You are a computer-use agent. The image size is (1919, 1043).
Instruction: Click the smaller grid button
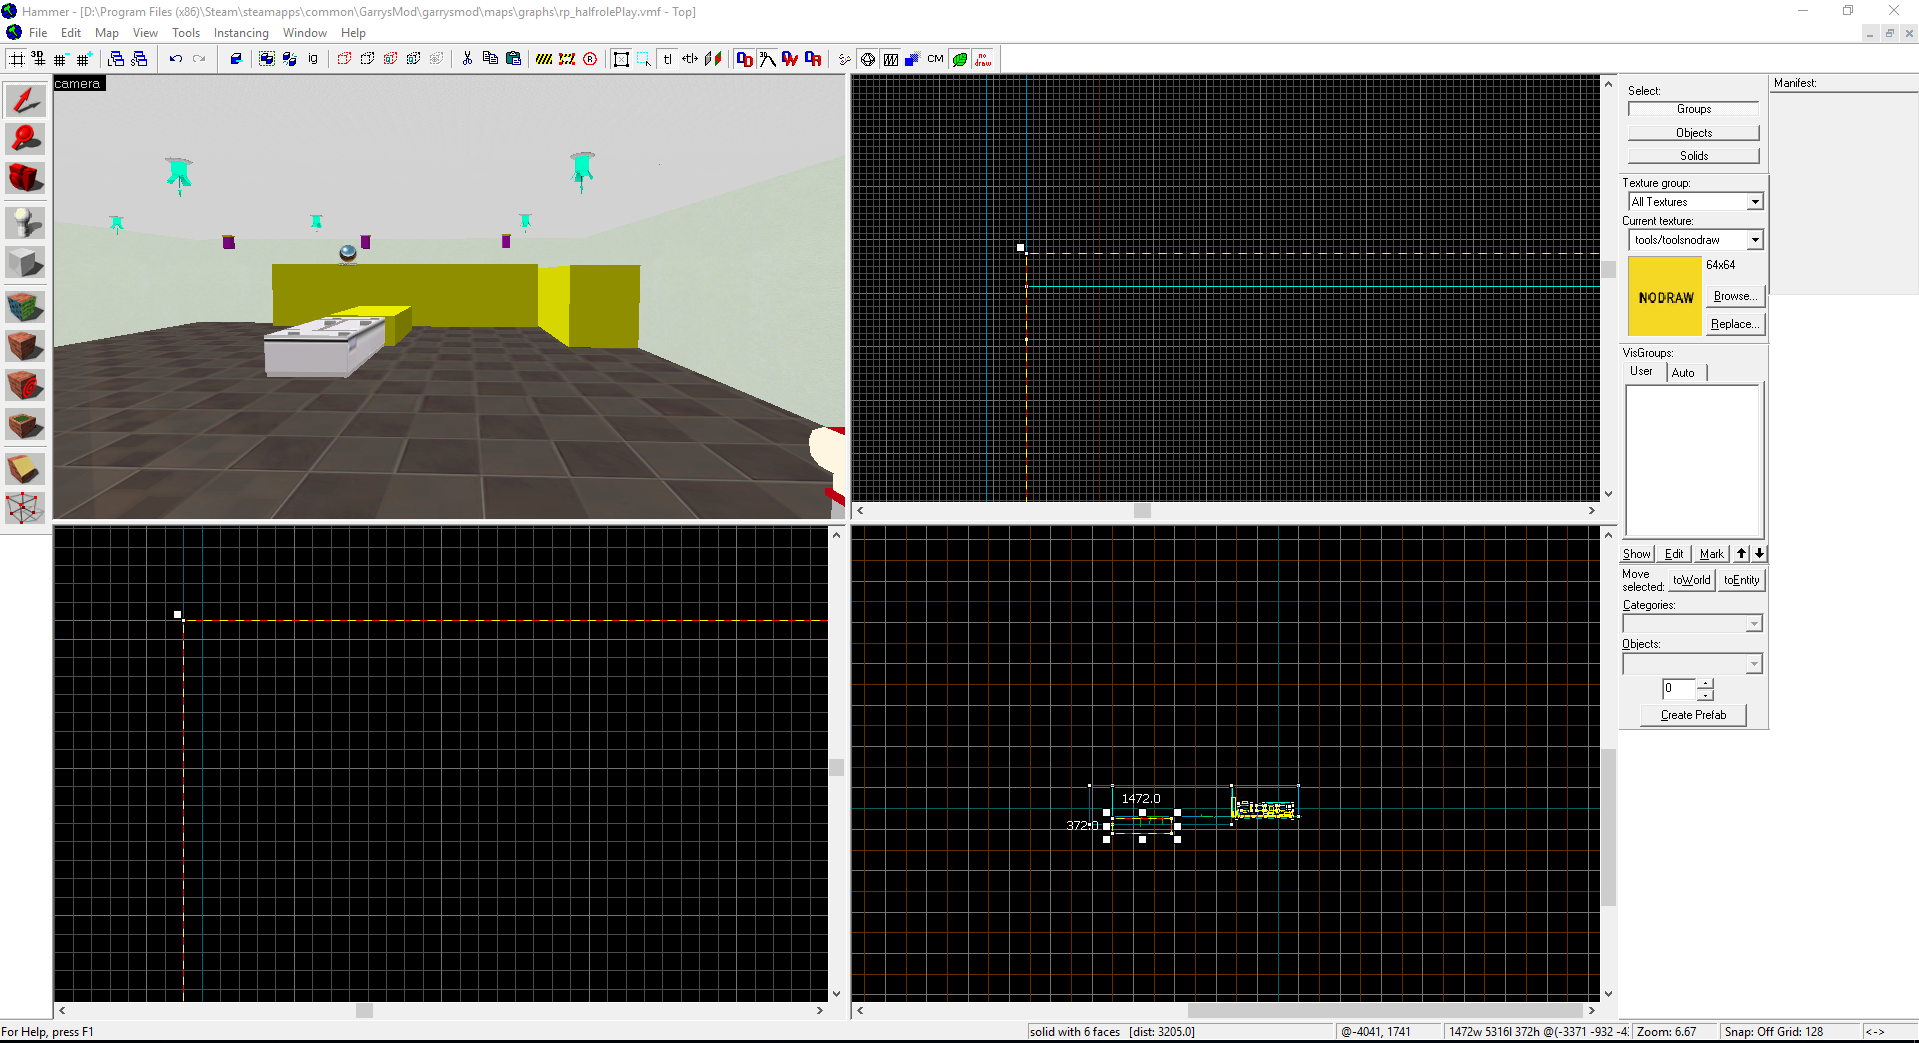coord(61,59)
